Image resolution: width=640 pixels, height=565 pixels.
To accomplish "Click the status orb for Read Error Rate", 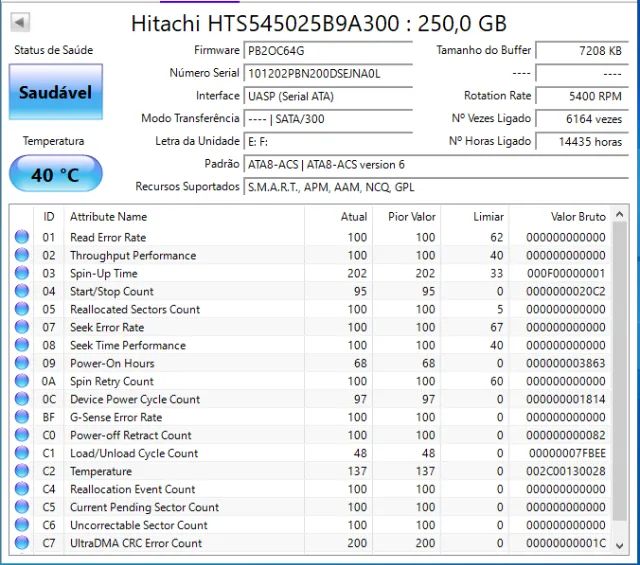I will tap(22, 237).
